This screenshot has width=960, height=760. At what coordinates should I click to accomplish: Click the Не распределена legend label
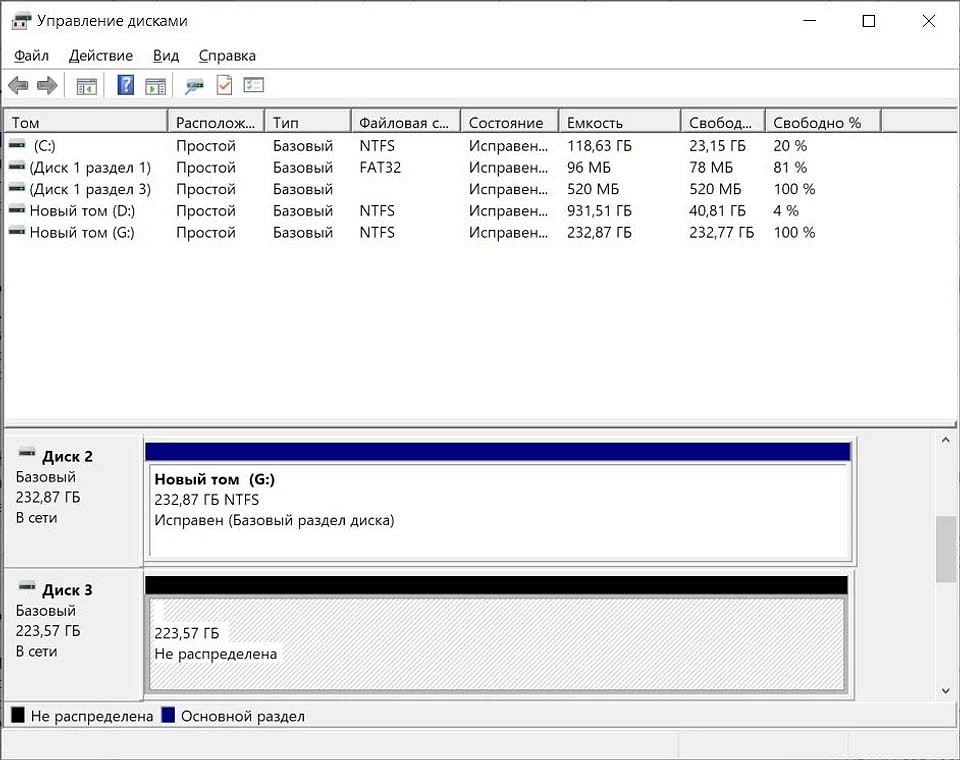tap(92, 716)
